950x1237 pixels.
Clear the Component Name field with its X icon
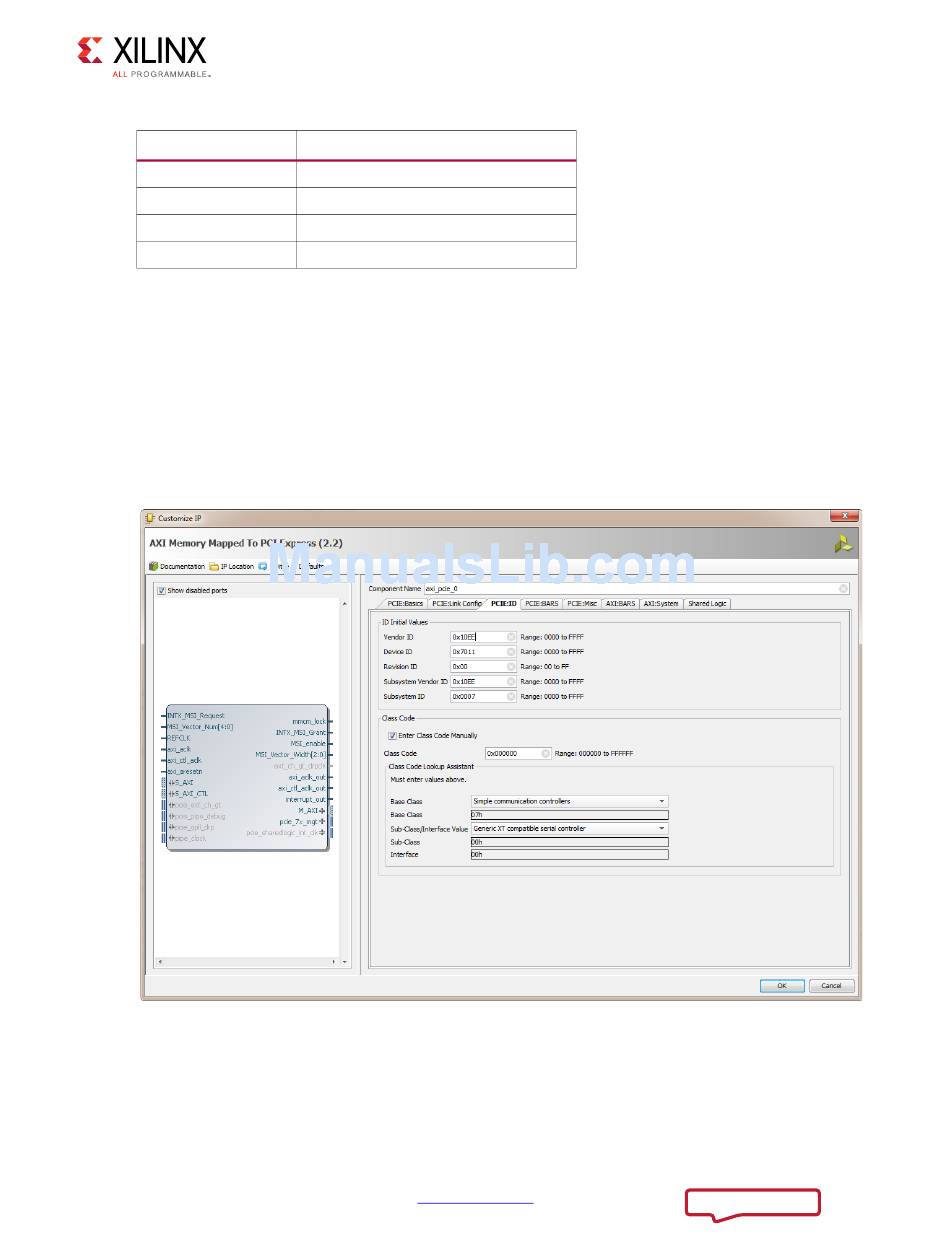[x=843, y=589]
